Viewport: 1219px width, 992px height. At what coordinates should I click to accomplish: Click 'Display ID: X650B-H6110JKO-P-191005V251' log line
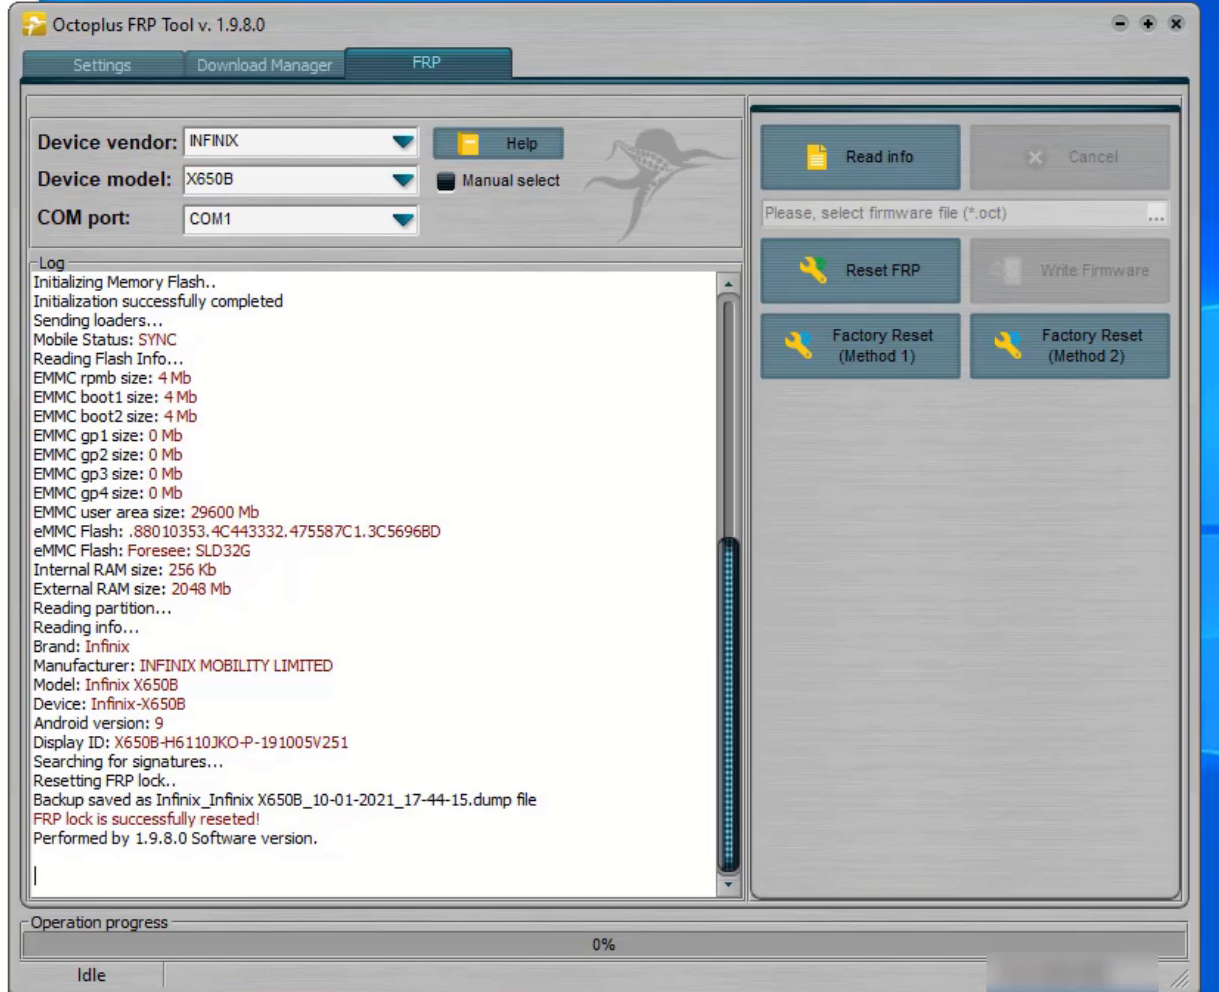tap(191, 742)
